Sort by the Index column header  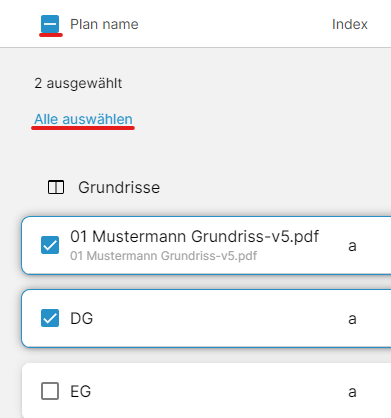[x=350, y=24]
